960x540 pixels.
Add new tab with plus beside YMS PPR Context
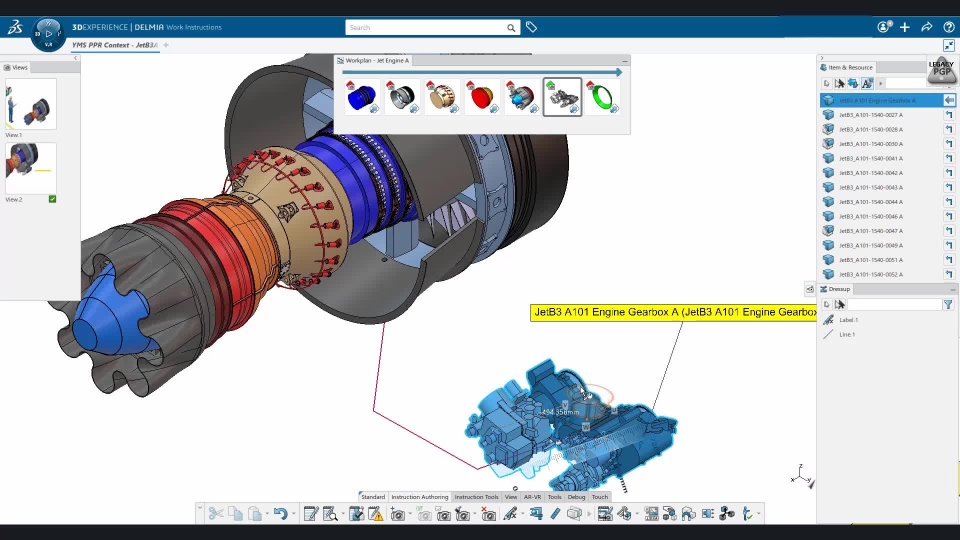point(166,45)
